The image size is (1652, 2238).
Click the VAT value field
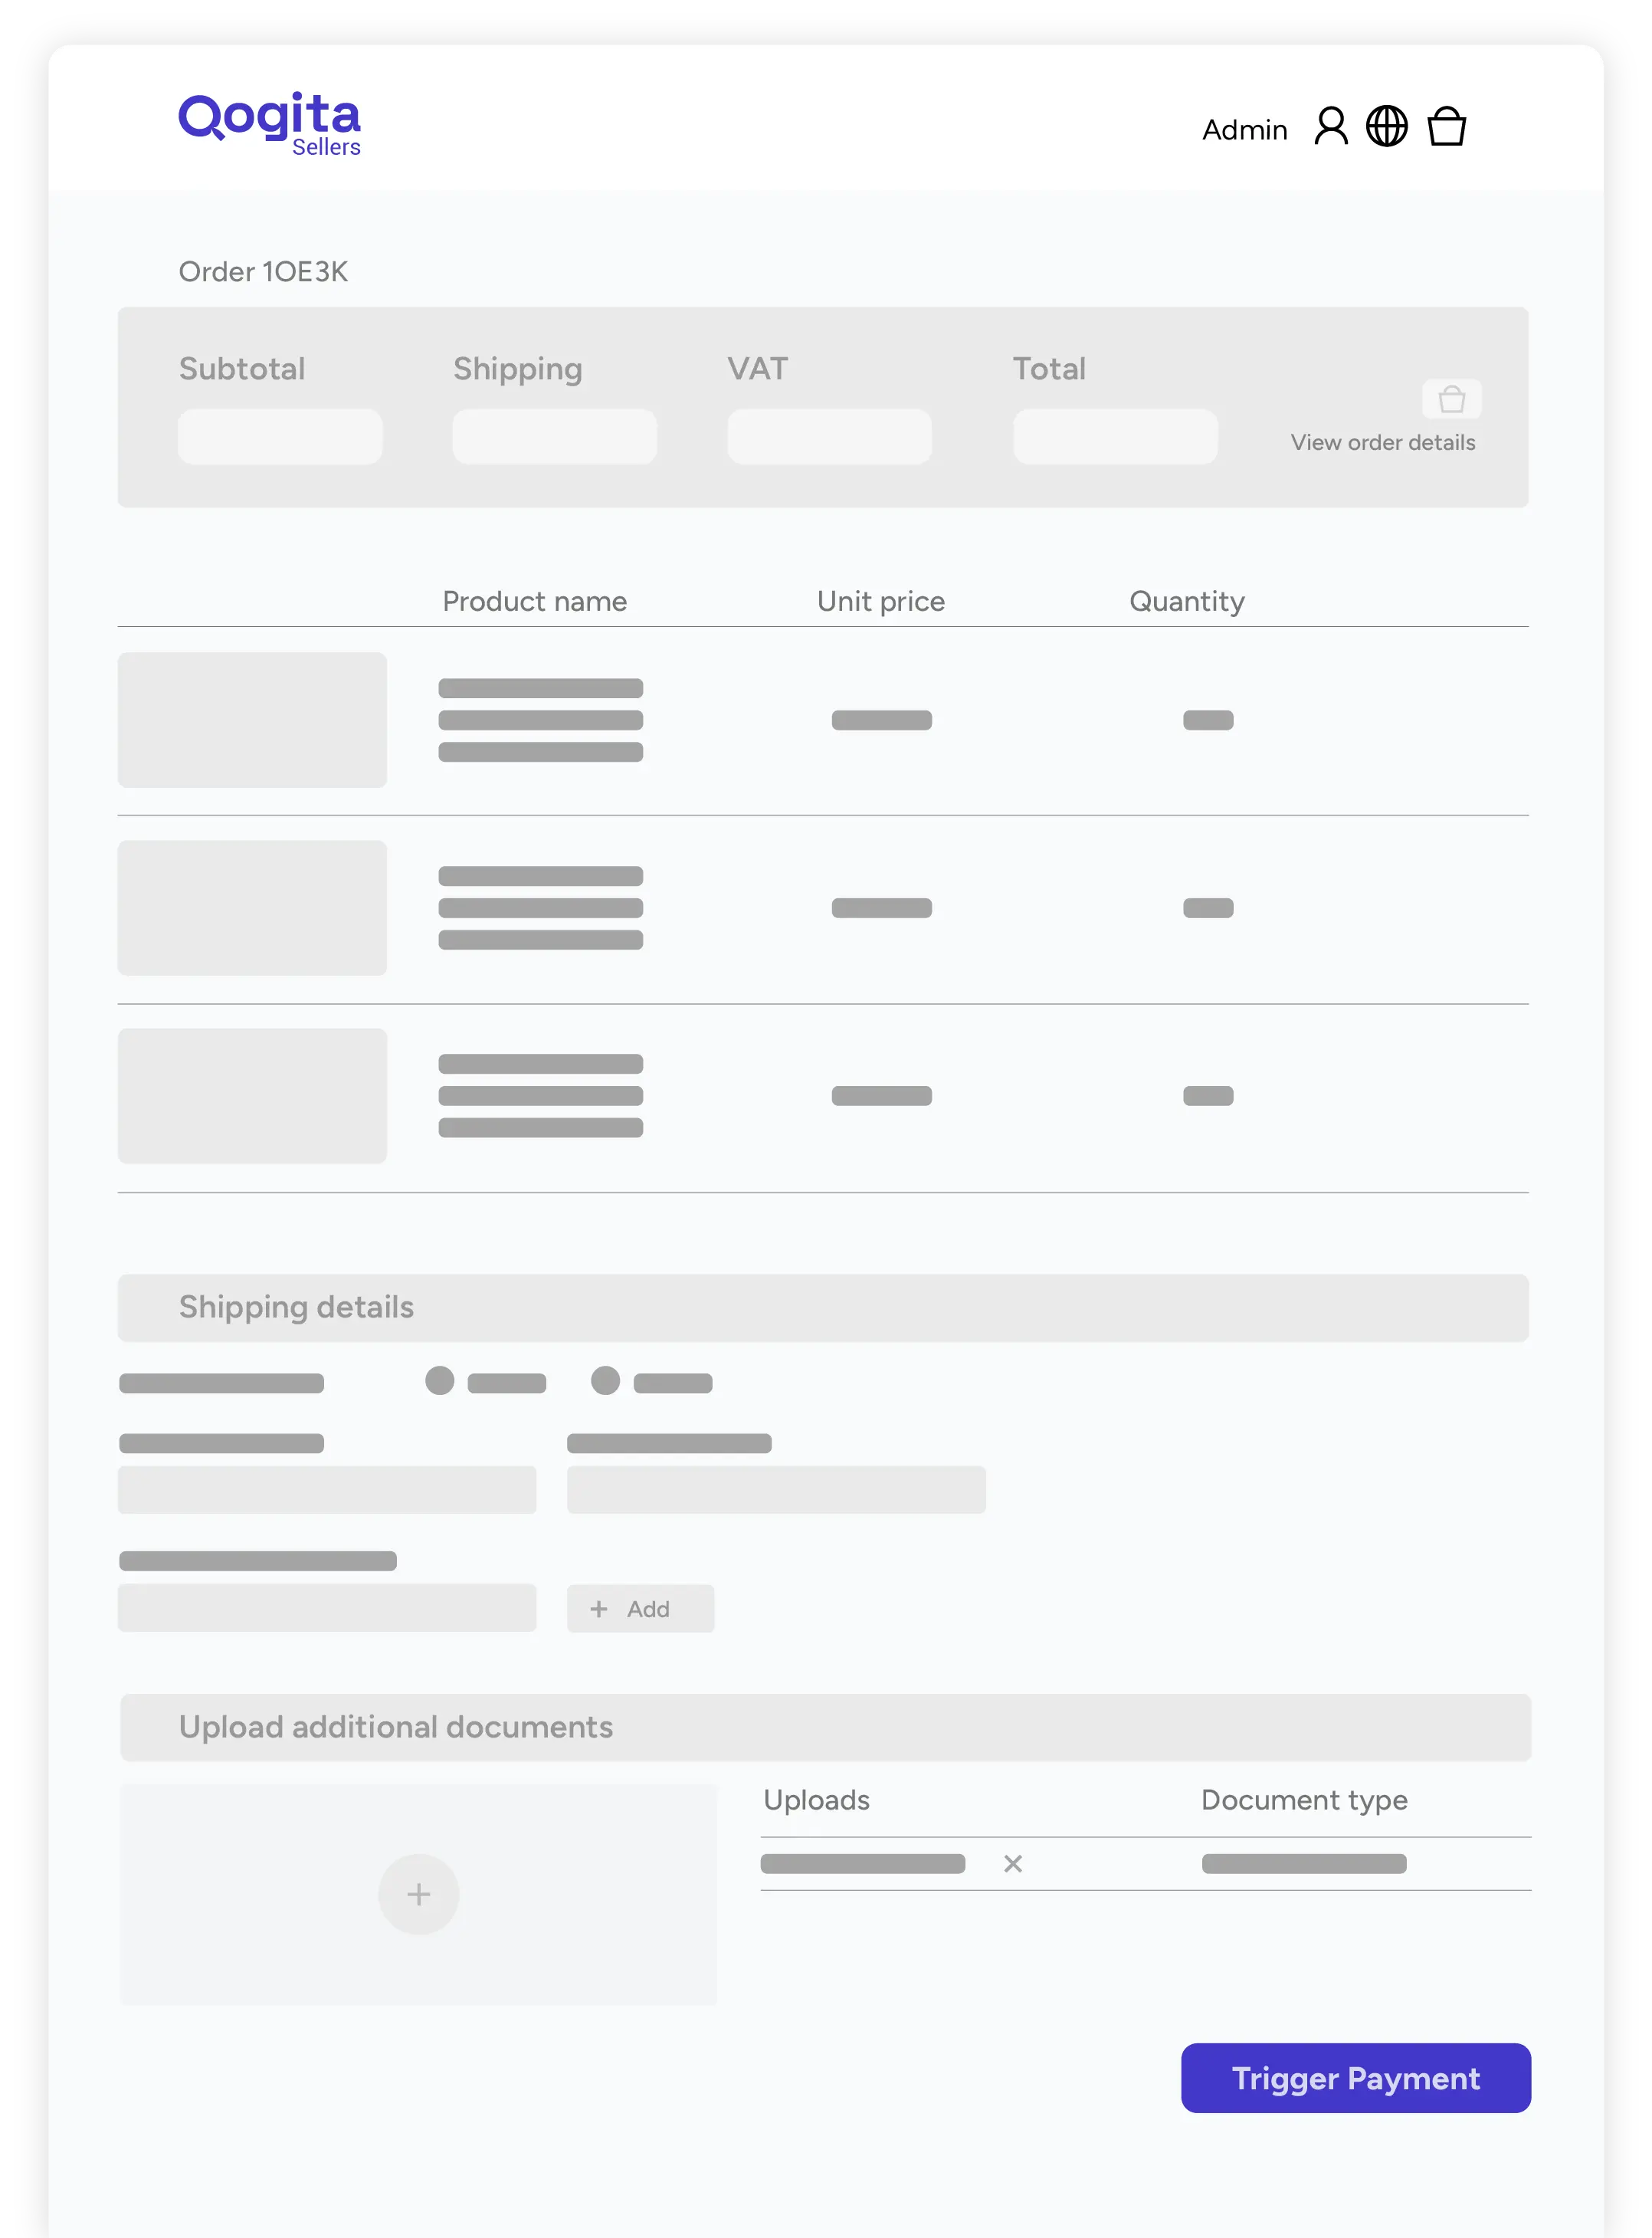click(829, 436)
